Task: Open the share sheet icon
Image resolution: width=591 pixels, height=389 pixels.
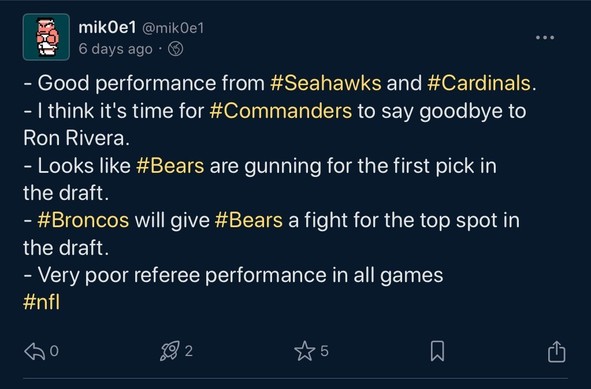Action: [556, 351]
